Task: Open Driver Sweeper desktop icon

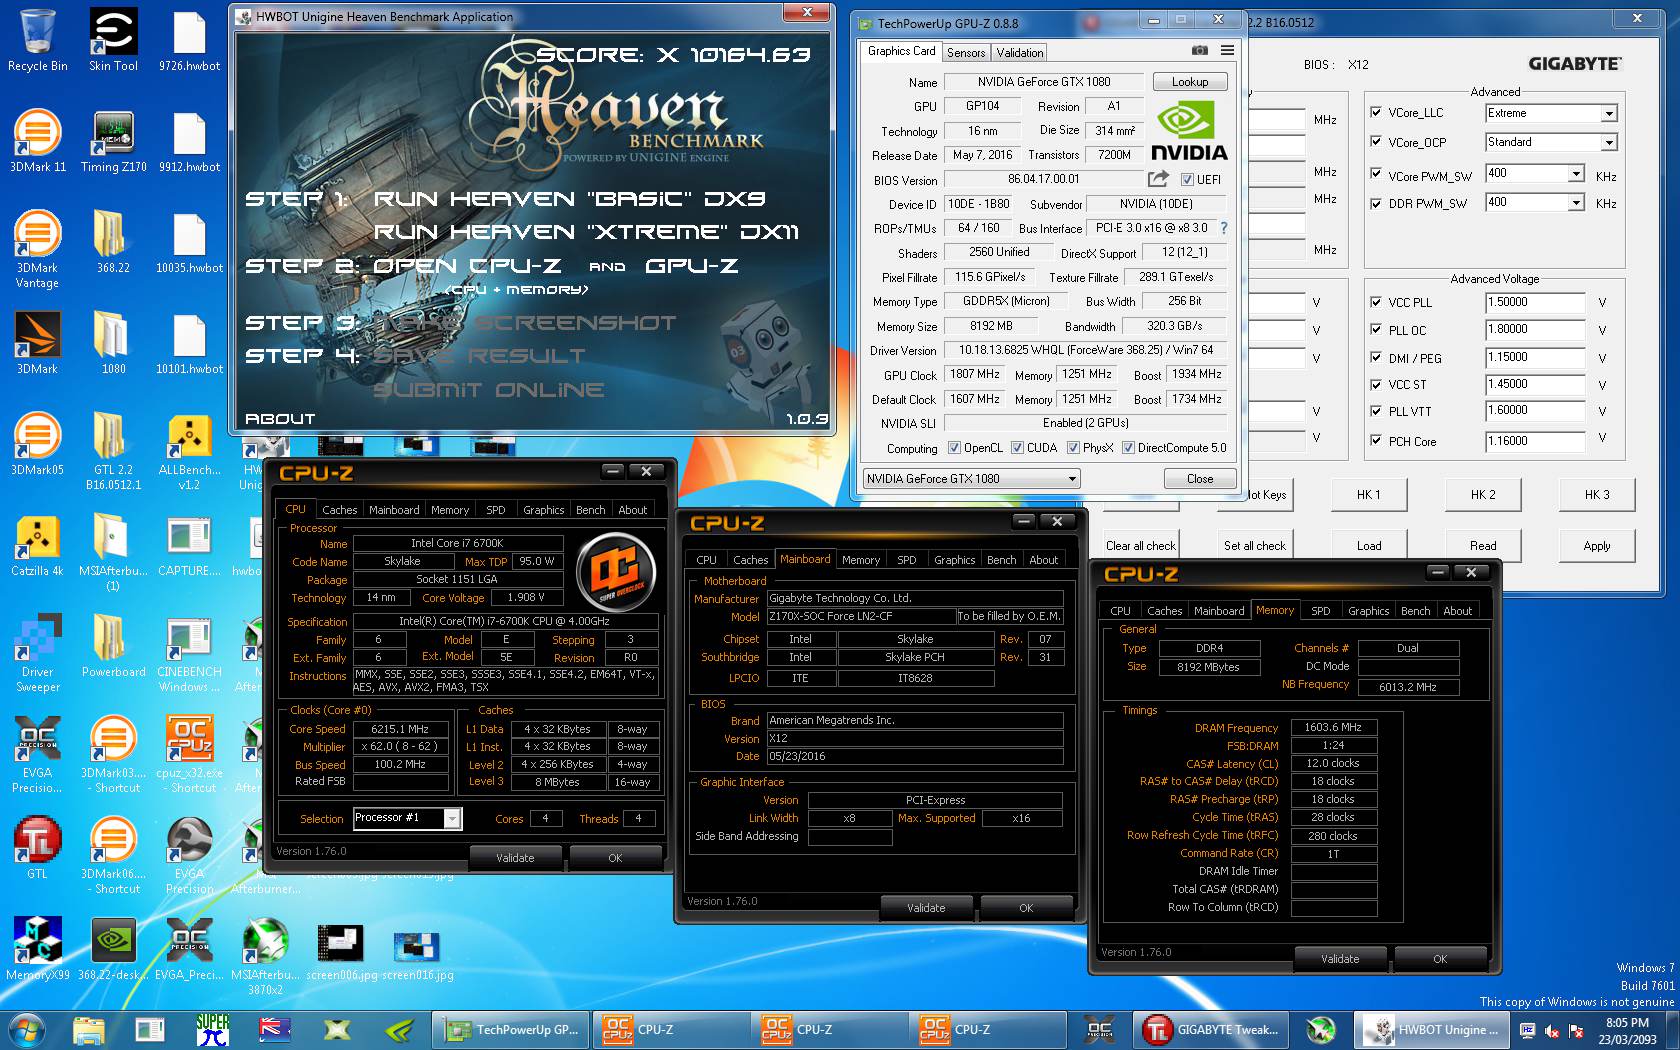Action: [37, 654]
